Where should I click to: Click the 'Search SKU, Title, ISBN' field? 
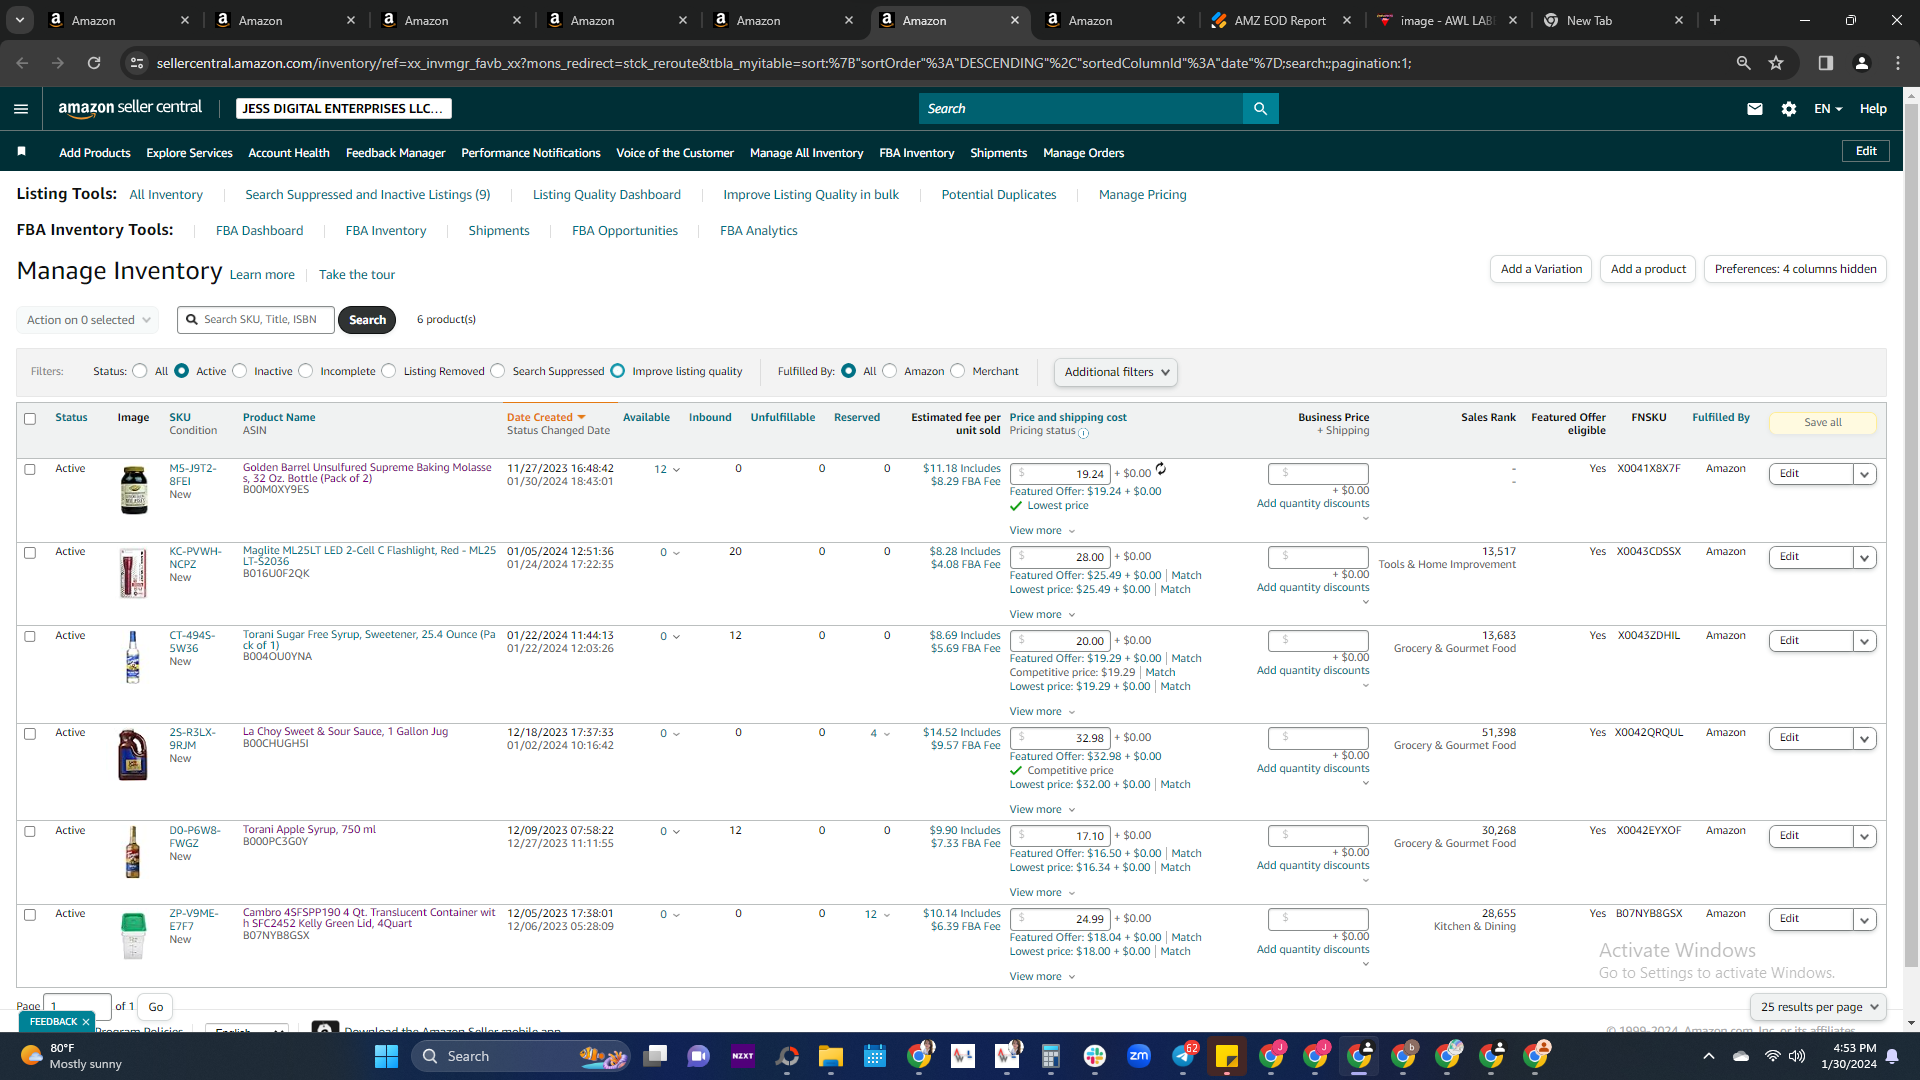pos(256,320)
